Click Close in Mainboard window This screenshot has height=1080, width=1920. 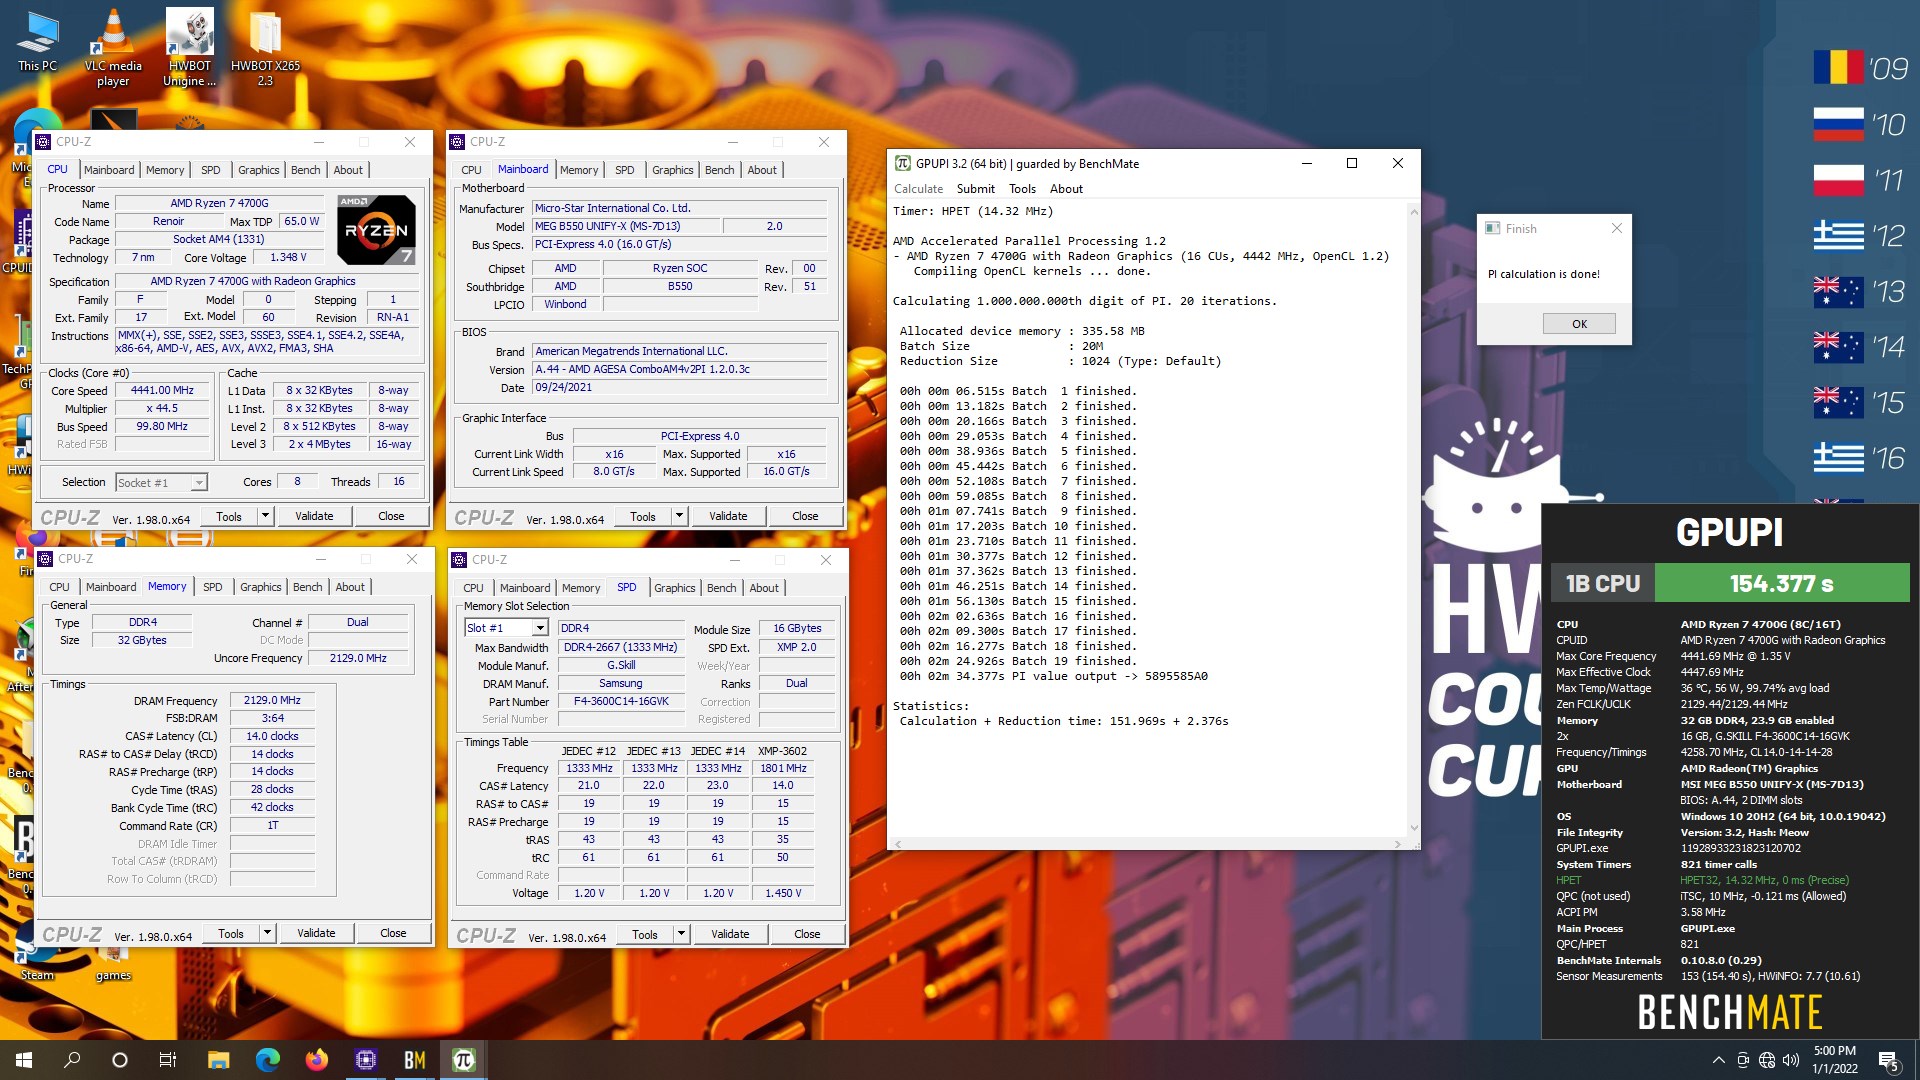pyautogui.click(x=805, y=516)
